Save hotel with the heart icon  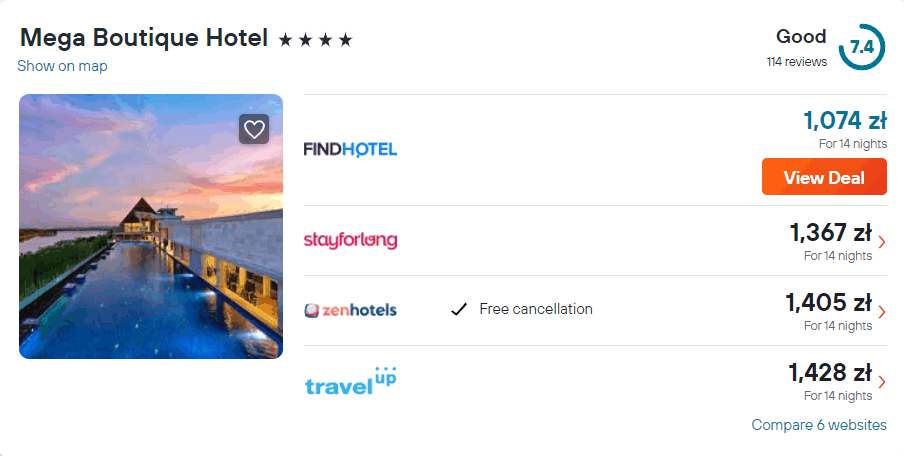pyautogui.click(x=254, y=129)
